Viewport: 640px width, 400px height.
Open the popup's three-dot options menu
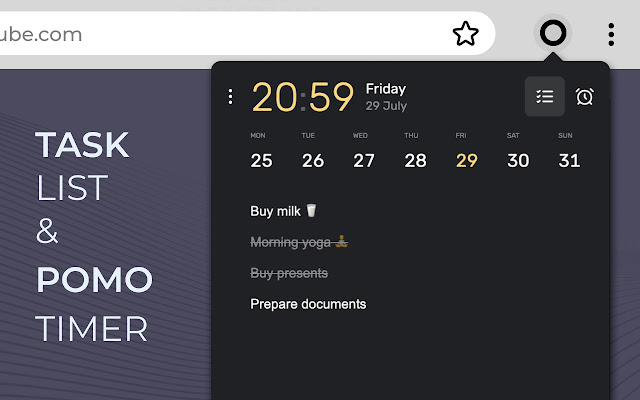click(x=231, y=97)
